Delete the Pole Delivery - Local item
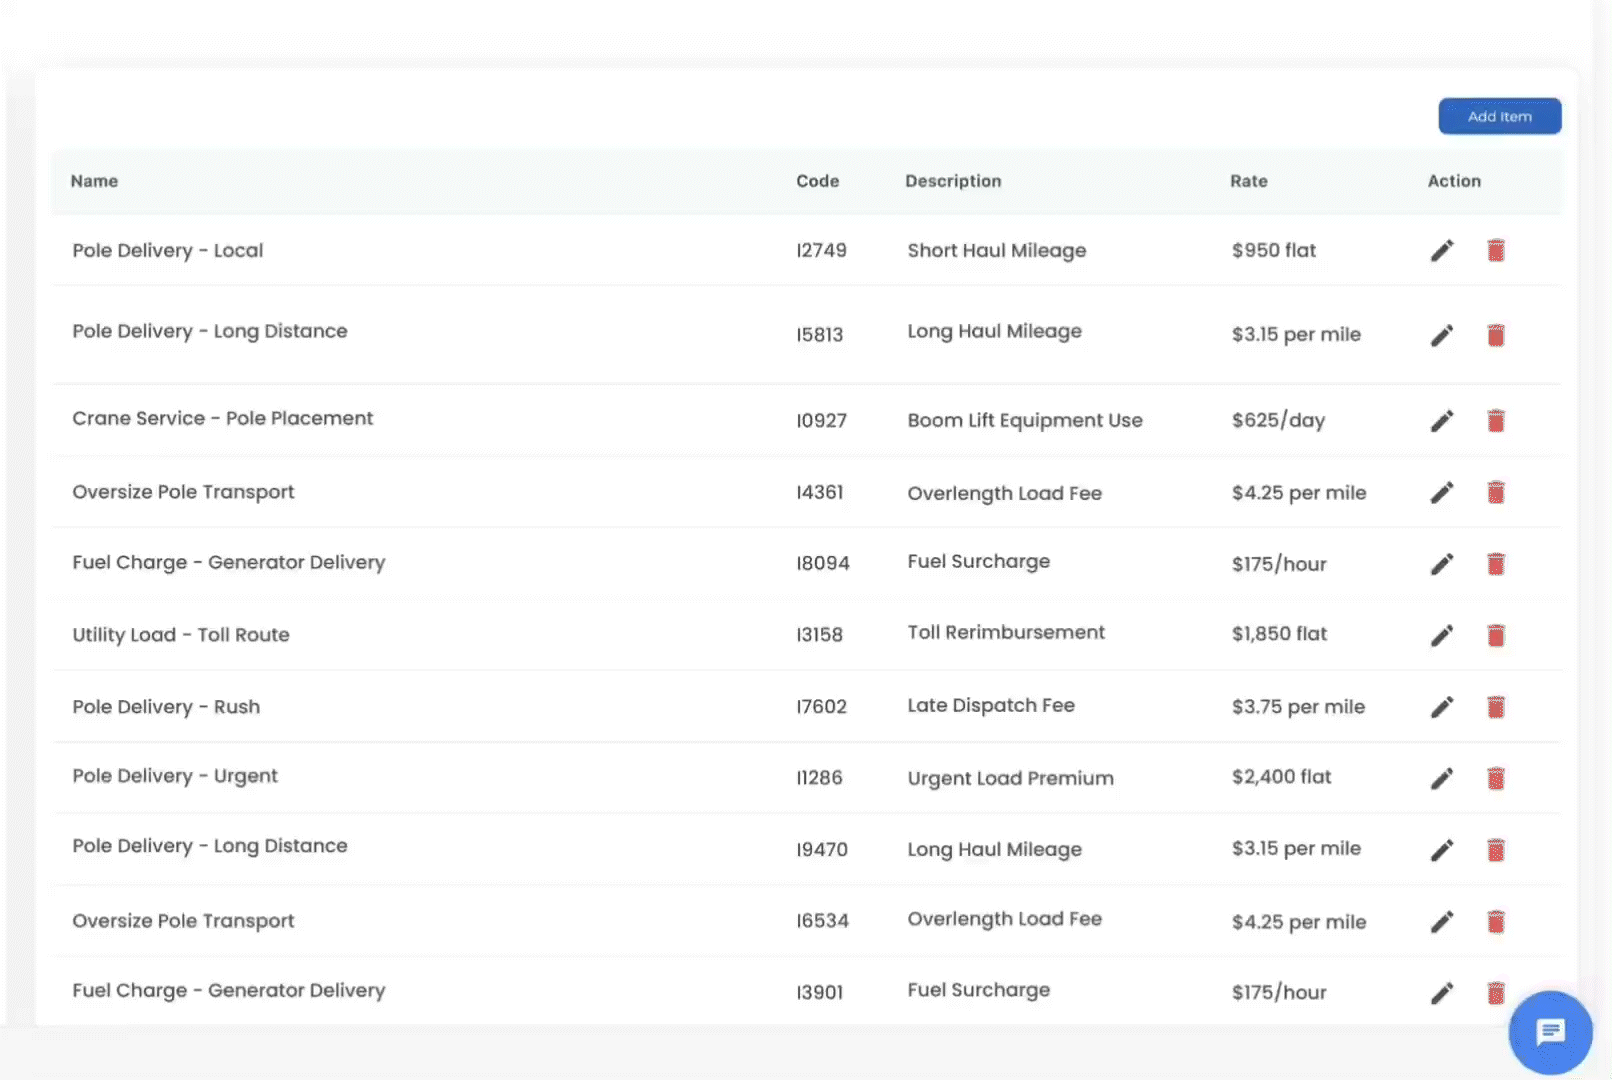The height and width of the screenshot is (1080, 1612). [x=1495, y=250]
